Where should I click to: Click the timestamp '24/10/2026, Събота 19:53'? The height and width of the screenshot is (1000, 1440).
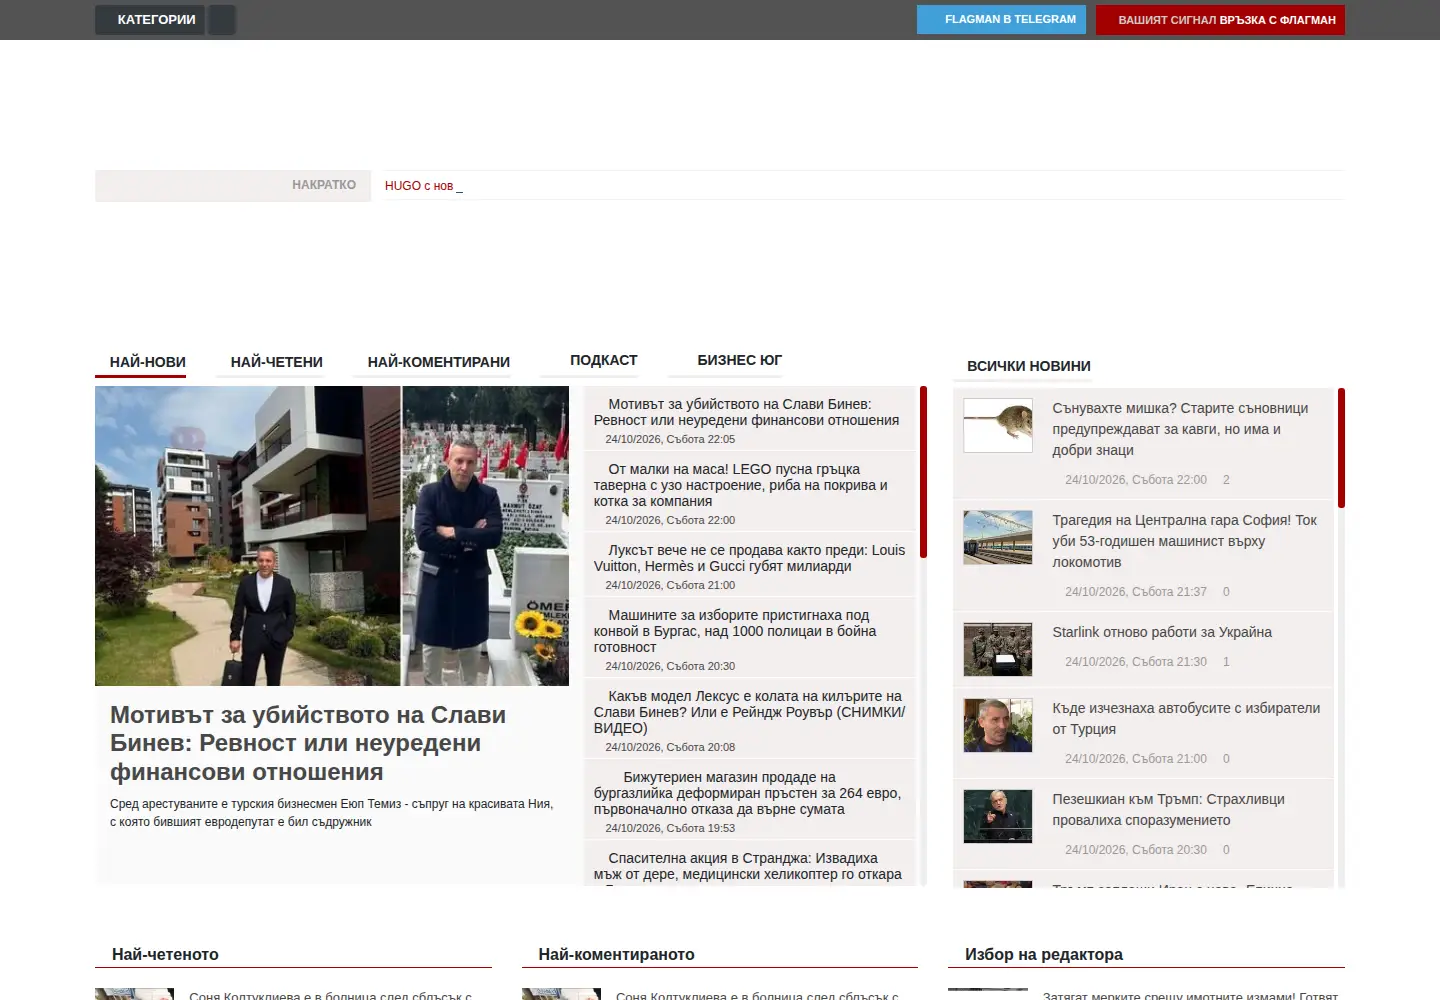click(670, 828)
